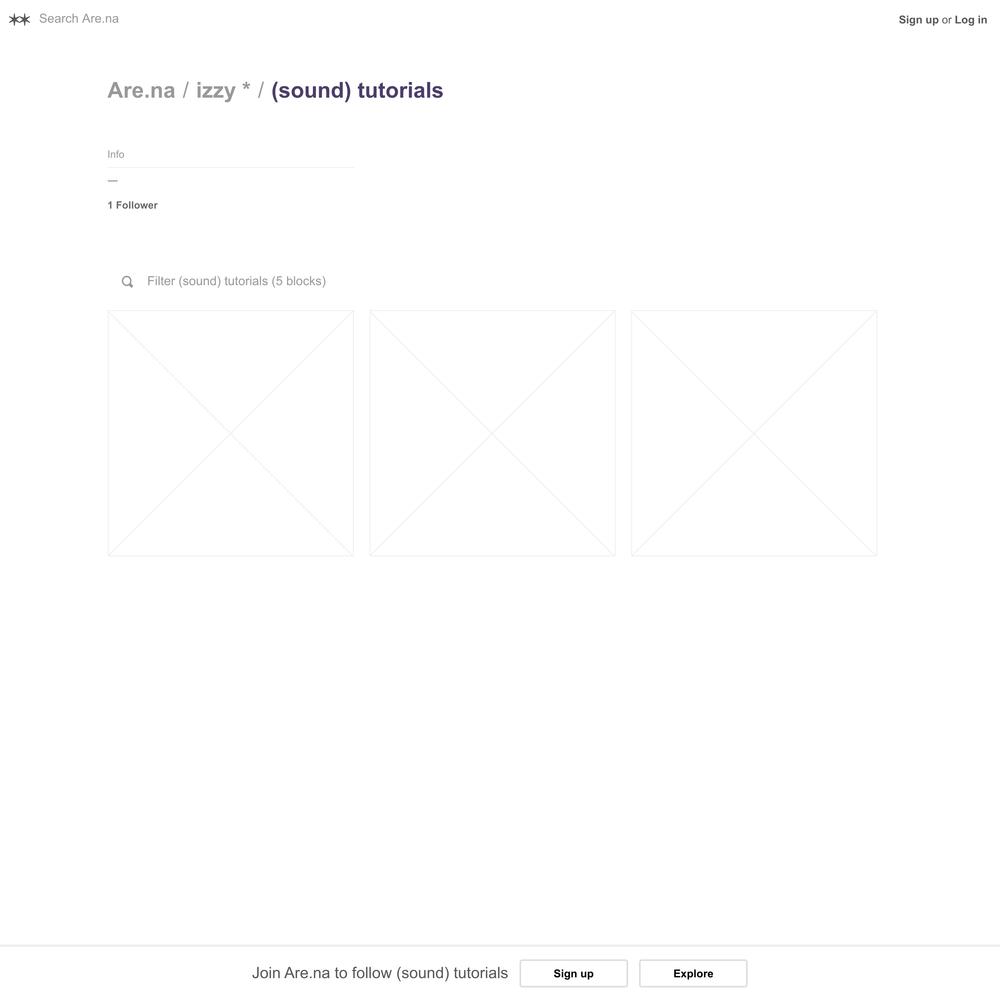Go to Are.na breadcrumb home
The height and width of the screenshot is (1000, 1000).
click(141, 91)
